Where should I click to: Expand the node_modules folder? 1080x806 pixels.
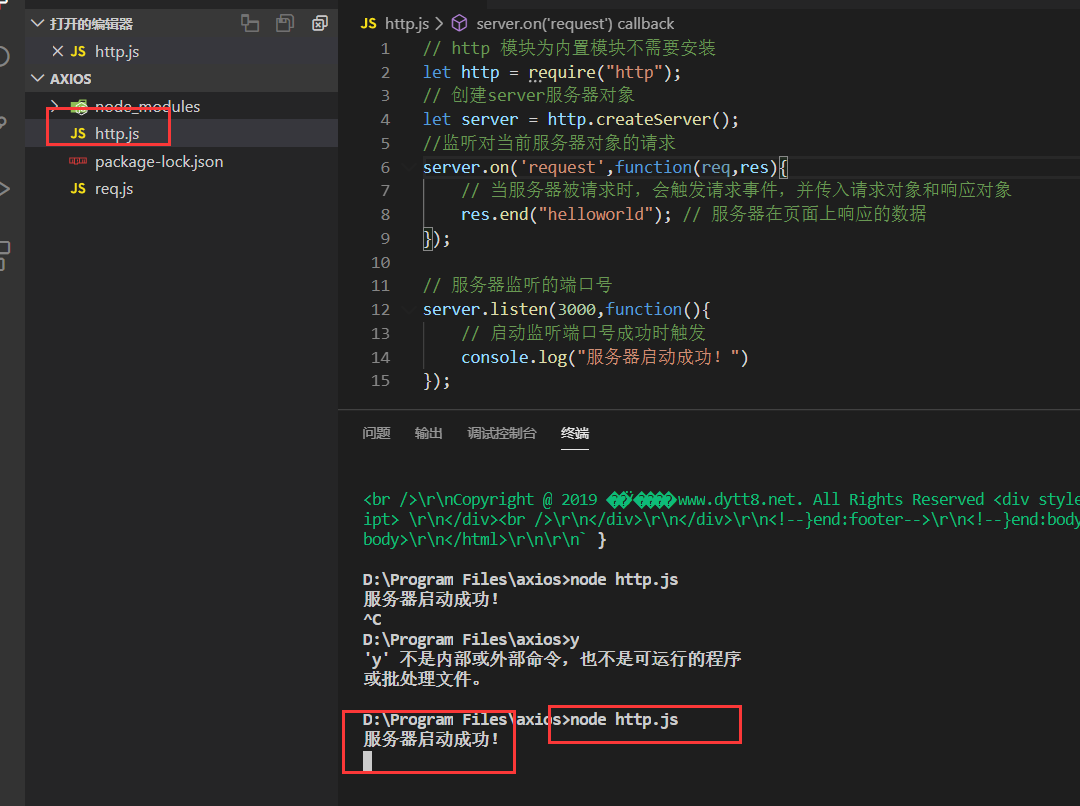pos(55,106)
